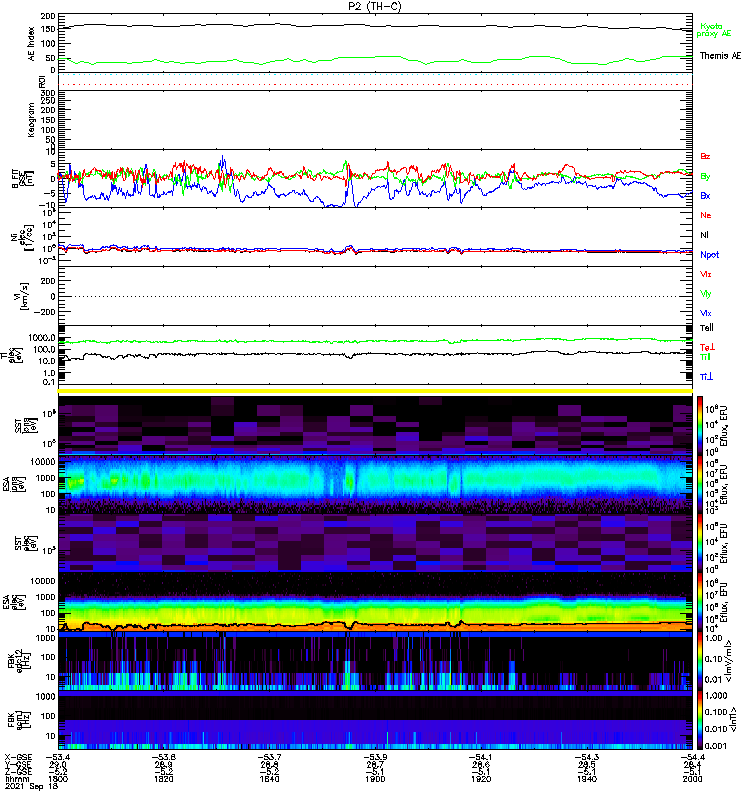Click the FBK scm [Hz] axis title

18,720
